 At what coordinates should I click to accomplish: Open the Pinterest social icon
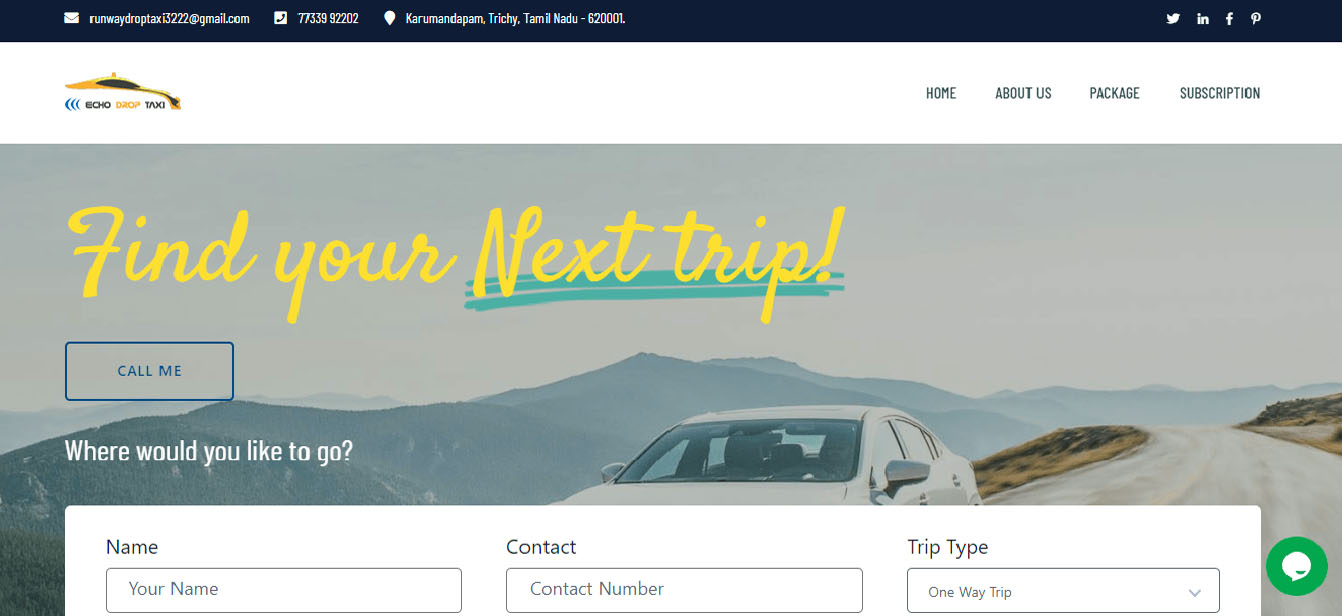(x=1256, y=19)
